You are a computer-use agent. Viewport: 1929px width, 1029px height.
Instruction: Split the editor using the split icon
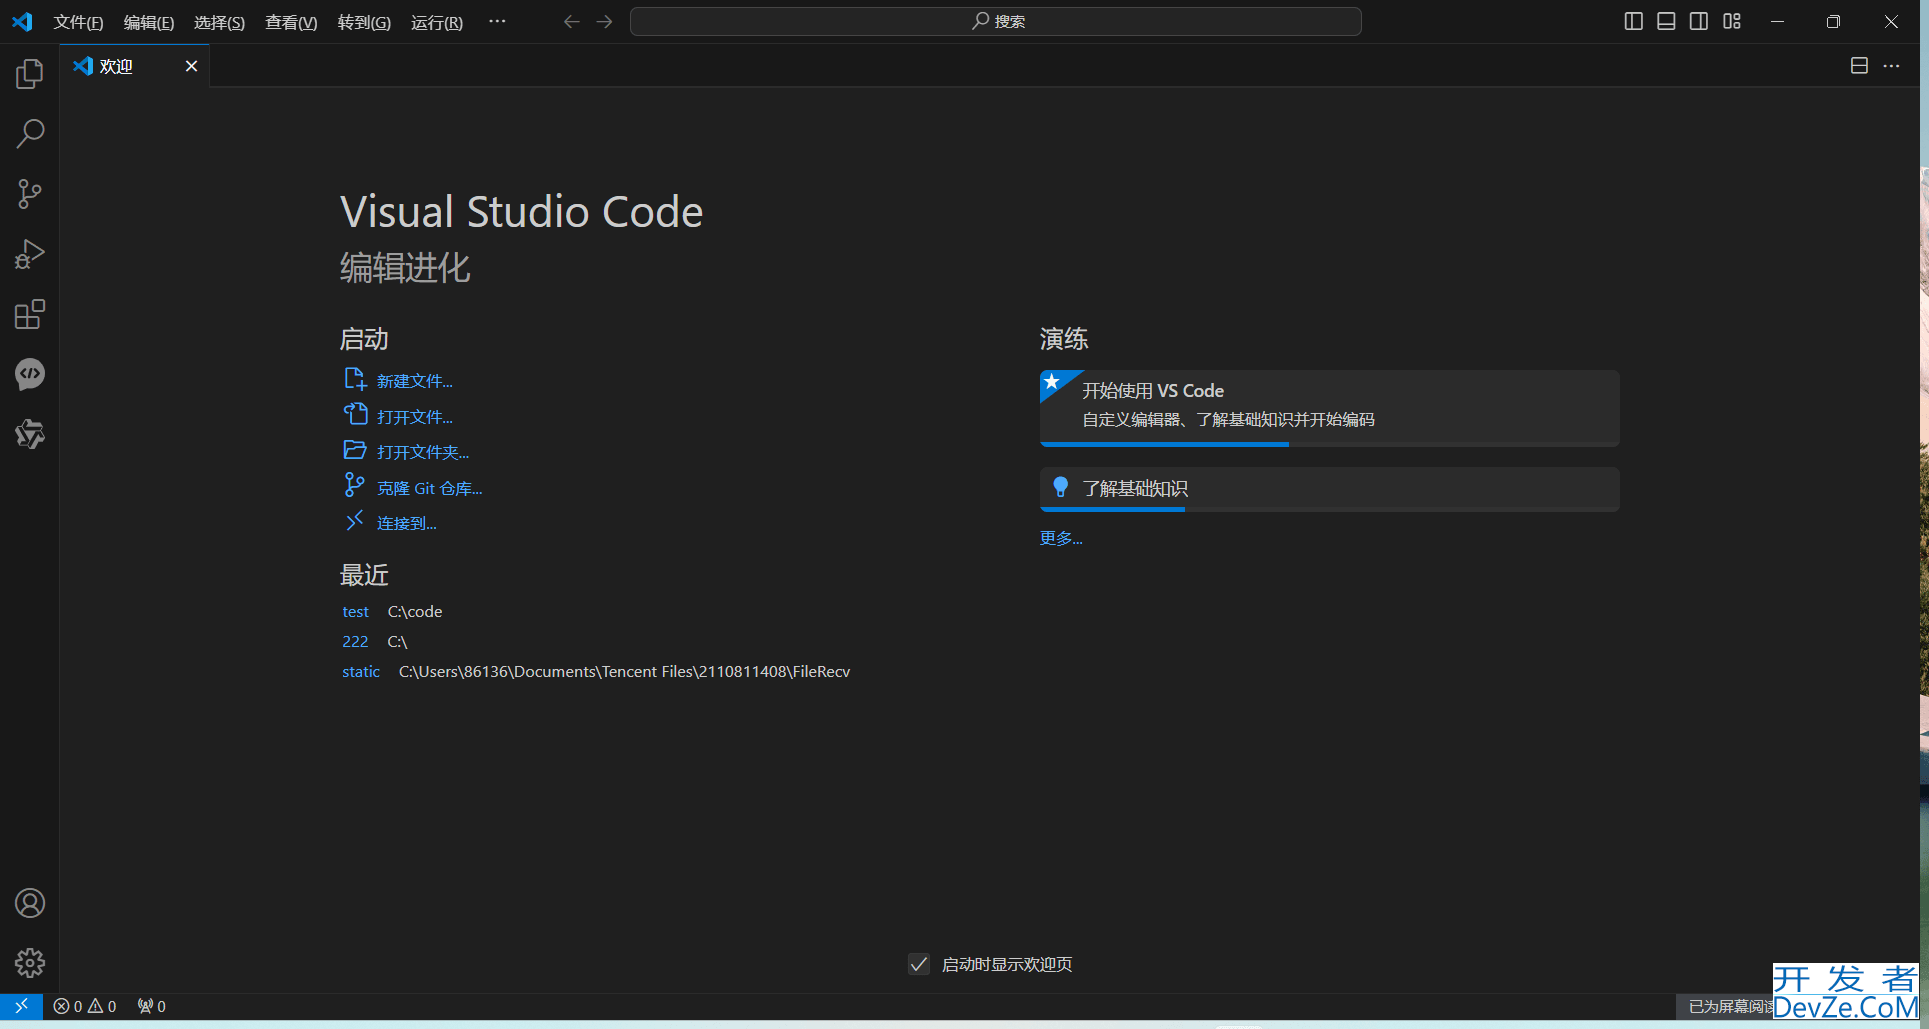[1859, 66]
